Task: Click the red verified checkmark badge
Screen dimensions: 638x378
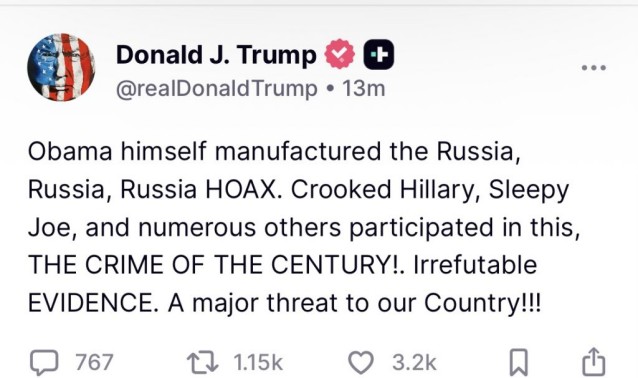Action: click(x=339, y=54)
